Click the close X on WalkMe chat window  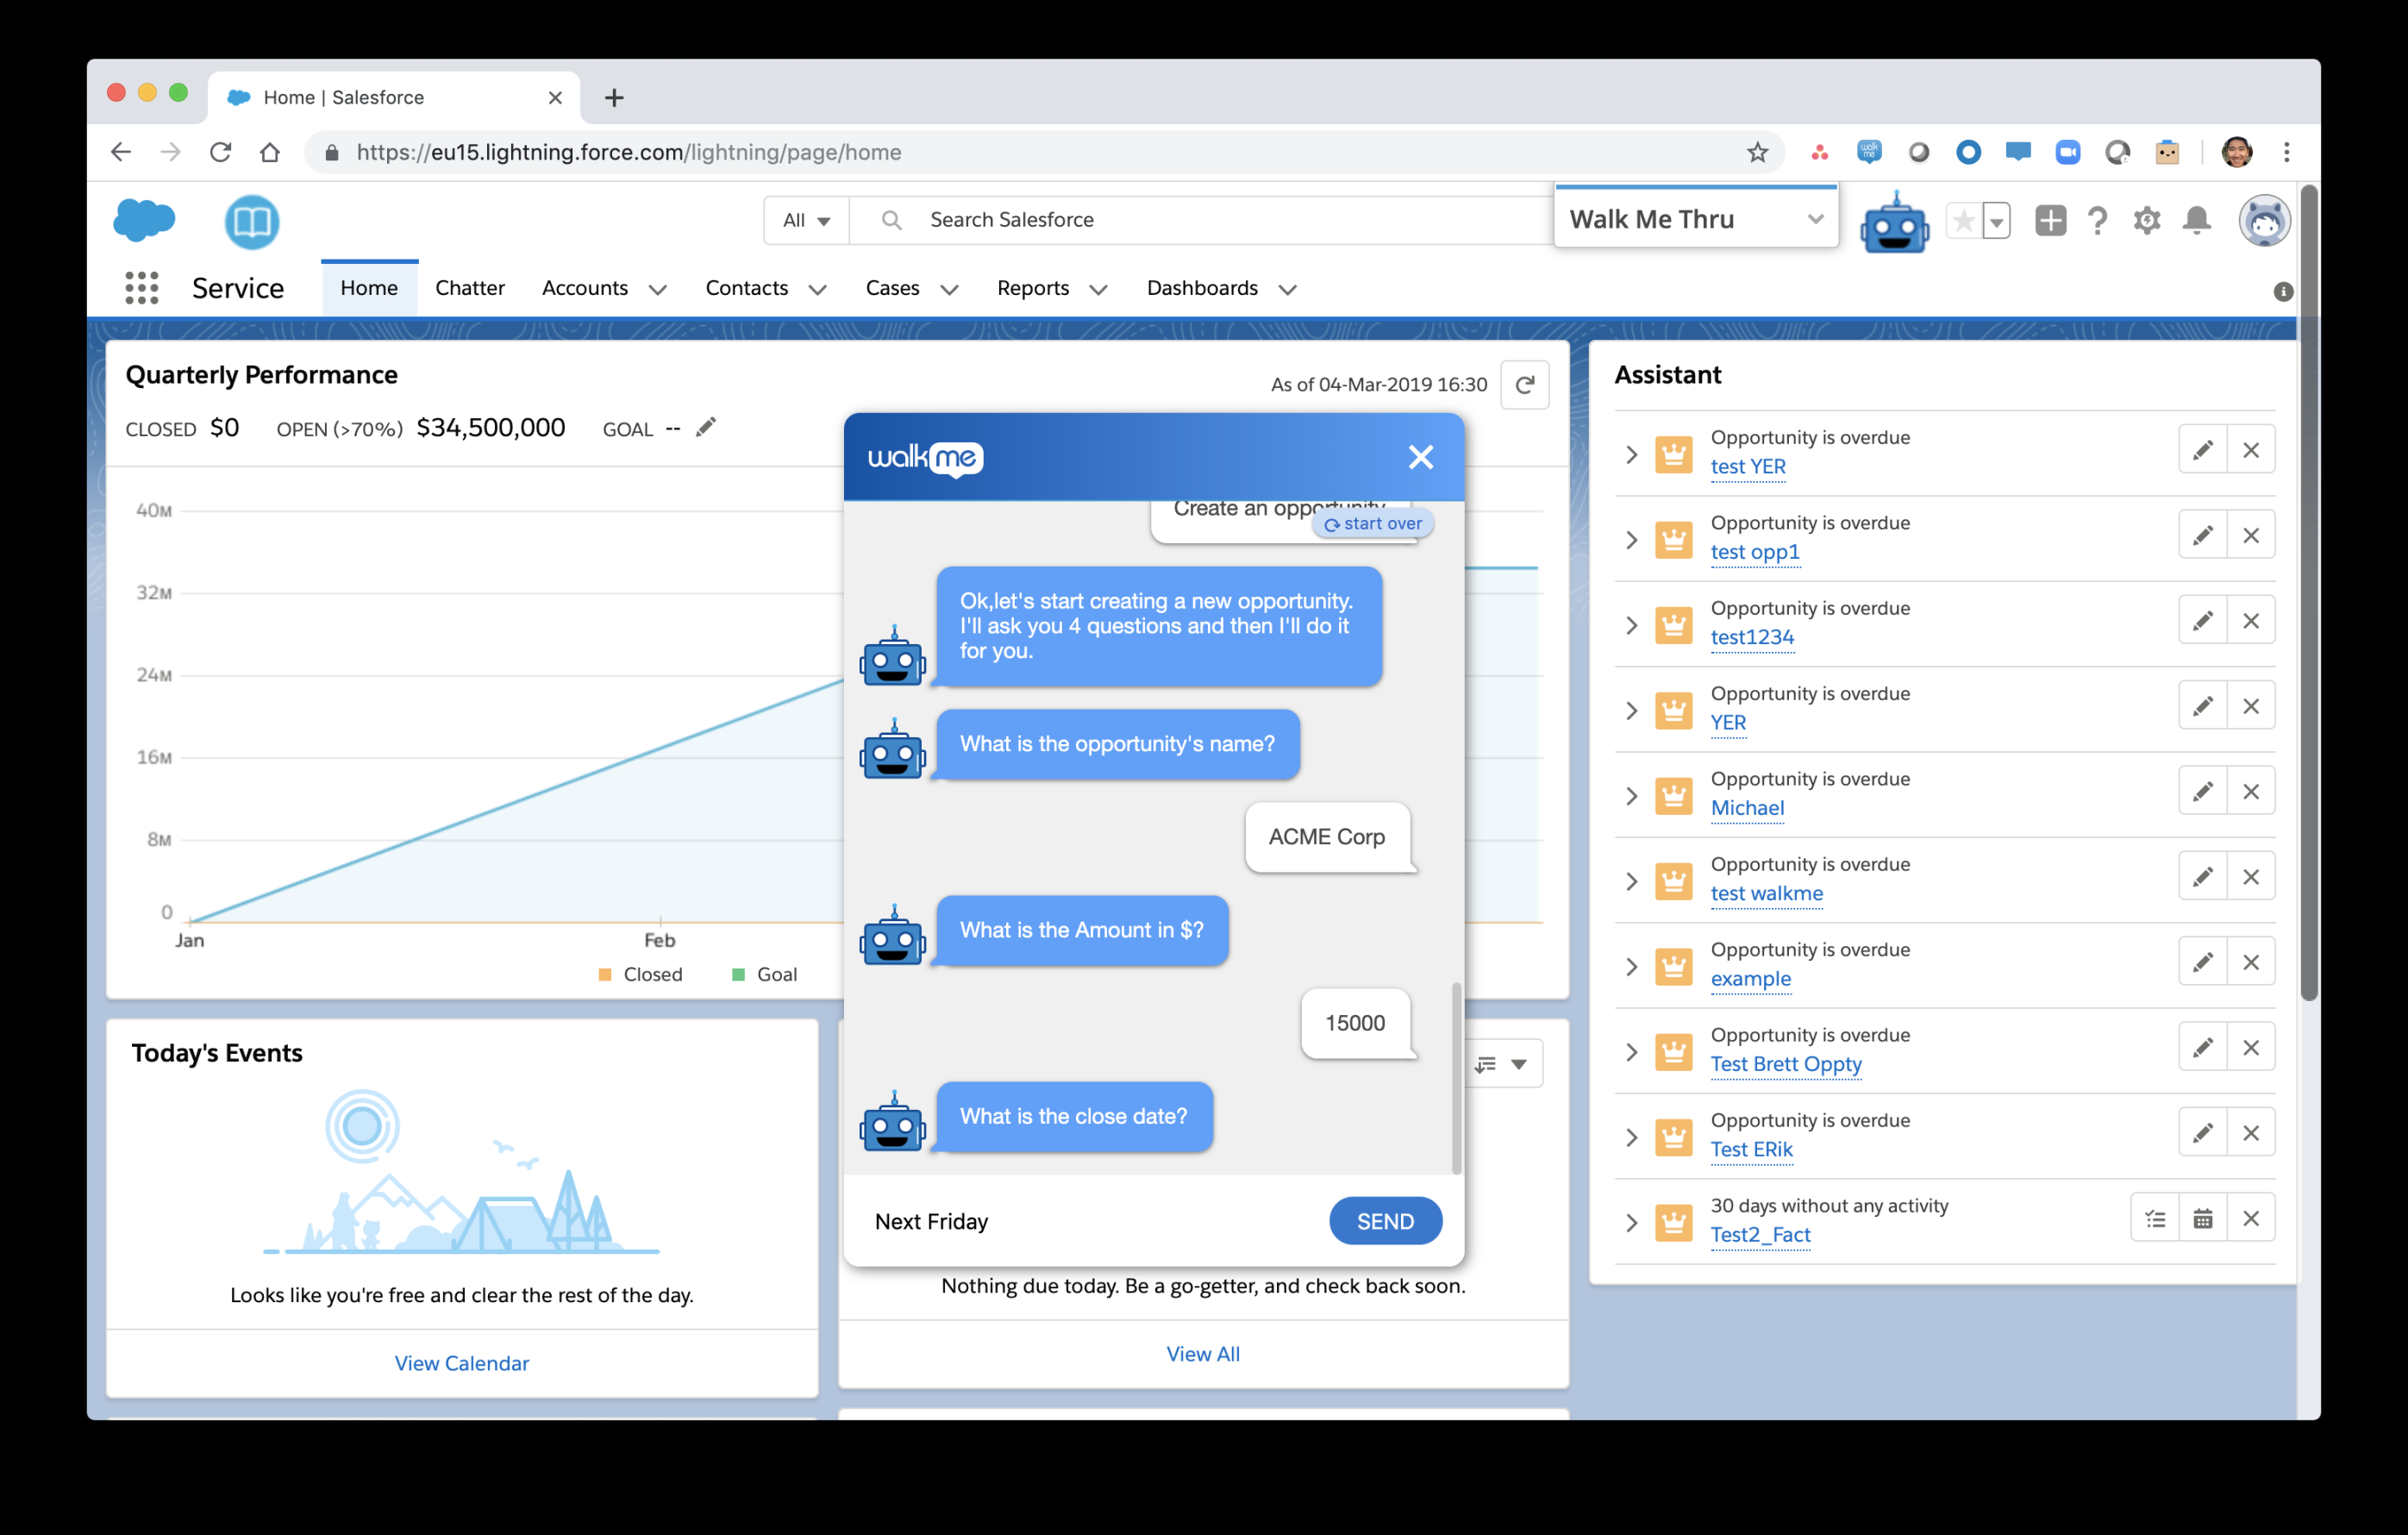pos(1420,457)
